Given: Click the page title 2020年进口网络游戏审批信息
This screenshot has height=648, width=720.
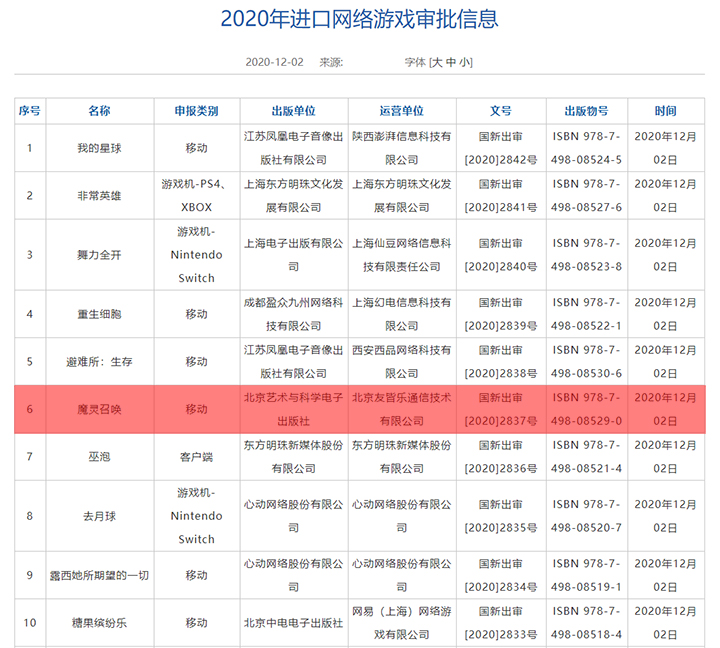Looking at the screenshot, I should coord(359,19).
